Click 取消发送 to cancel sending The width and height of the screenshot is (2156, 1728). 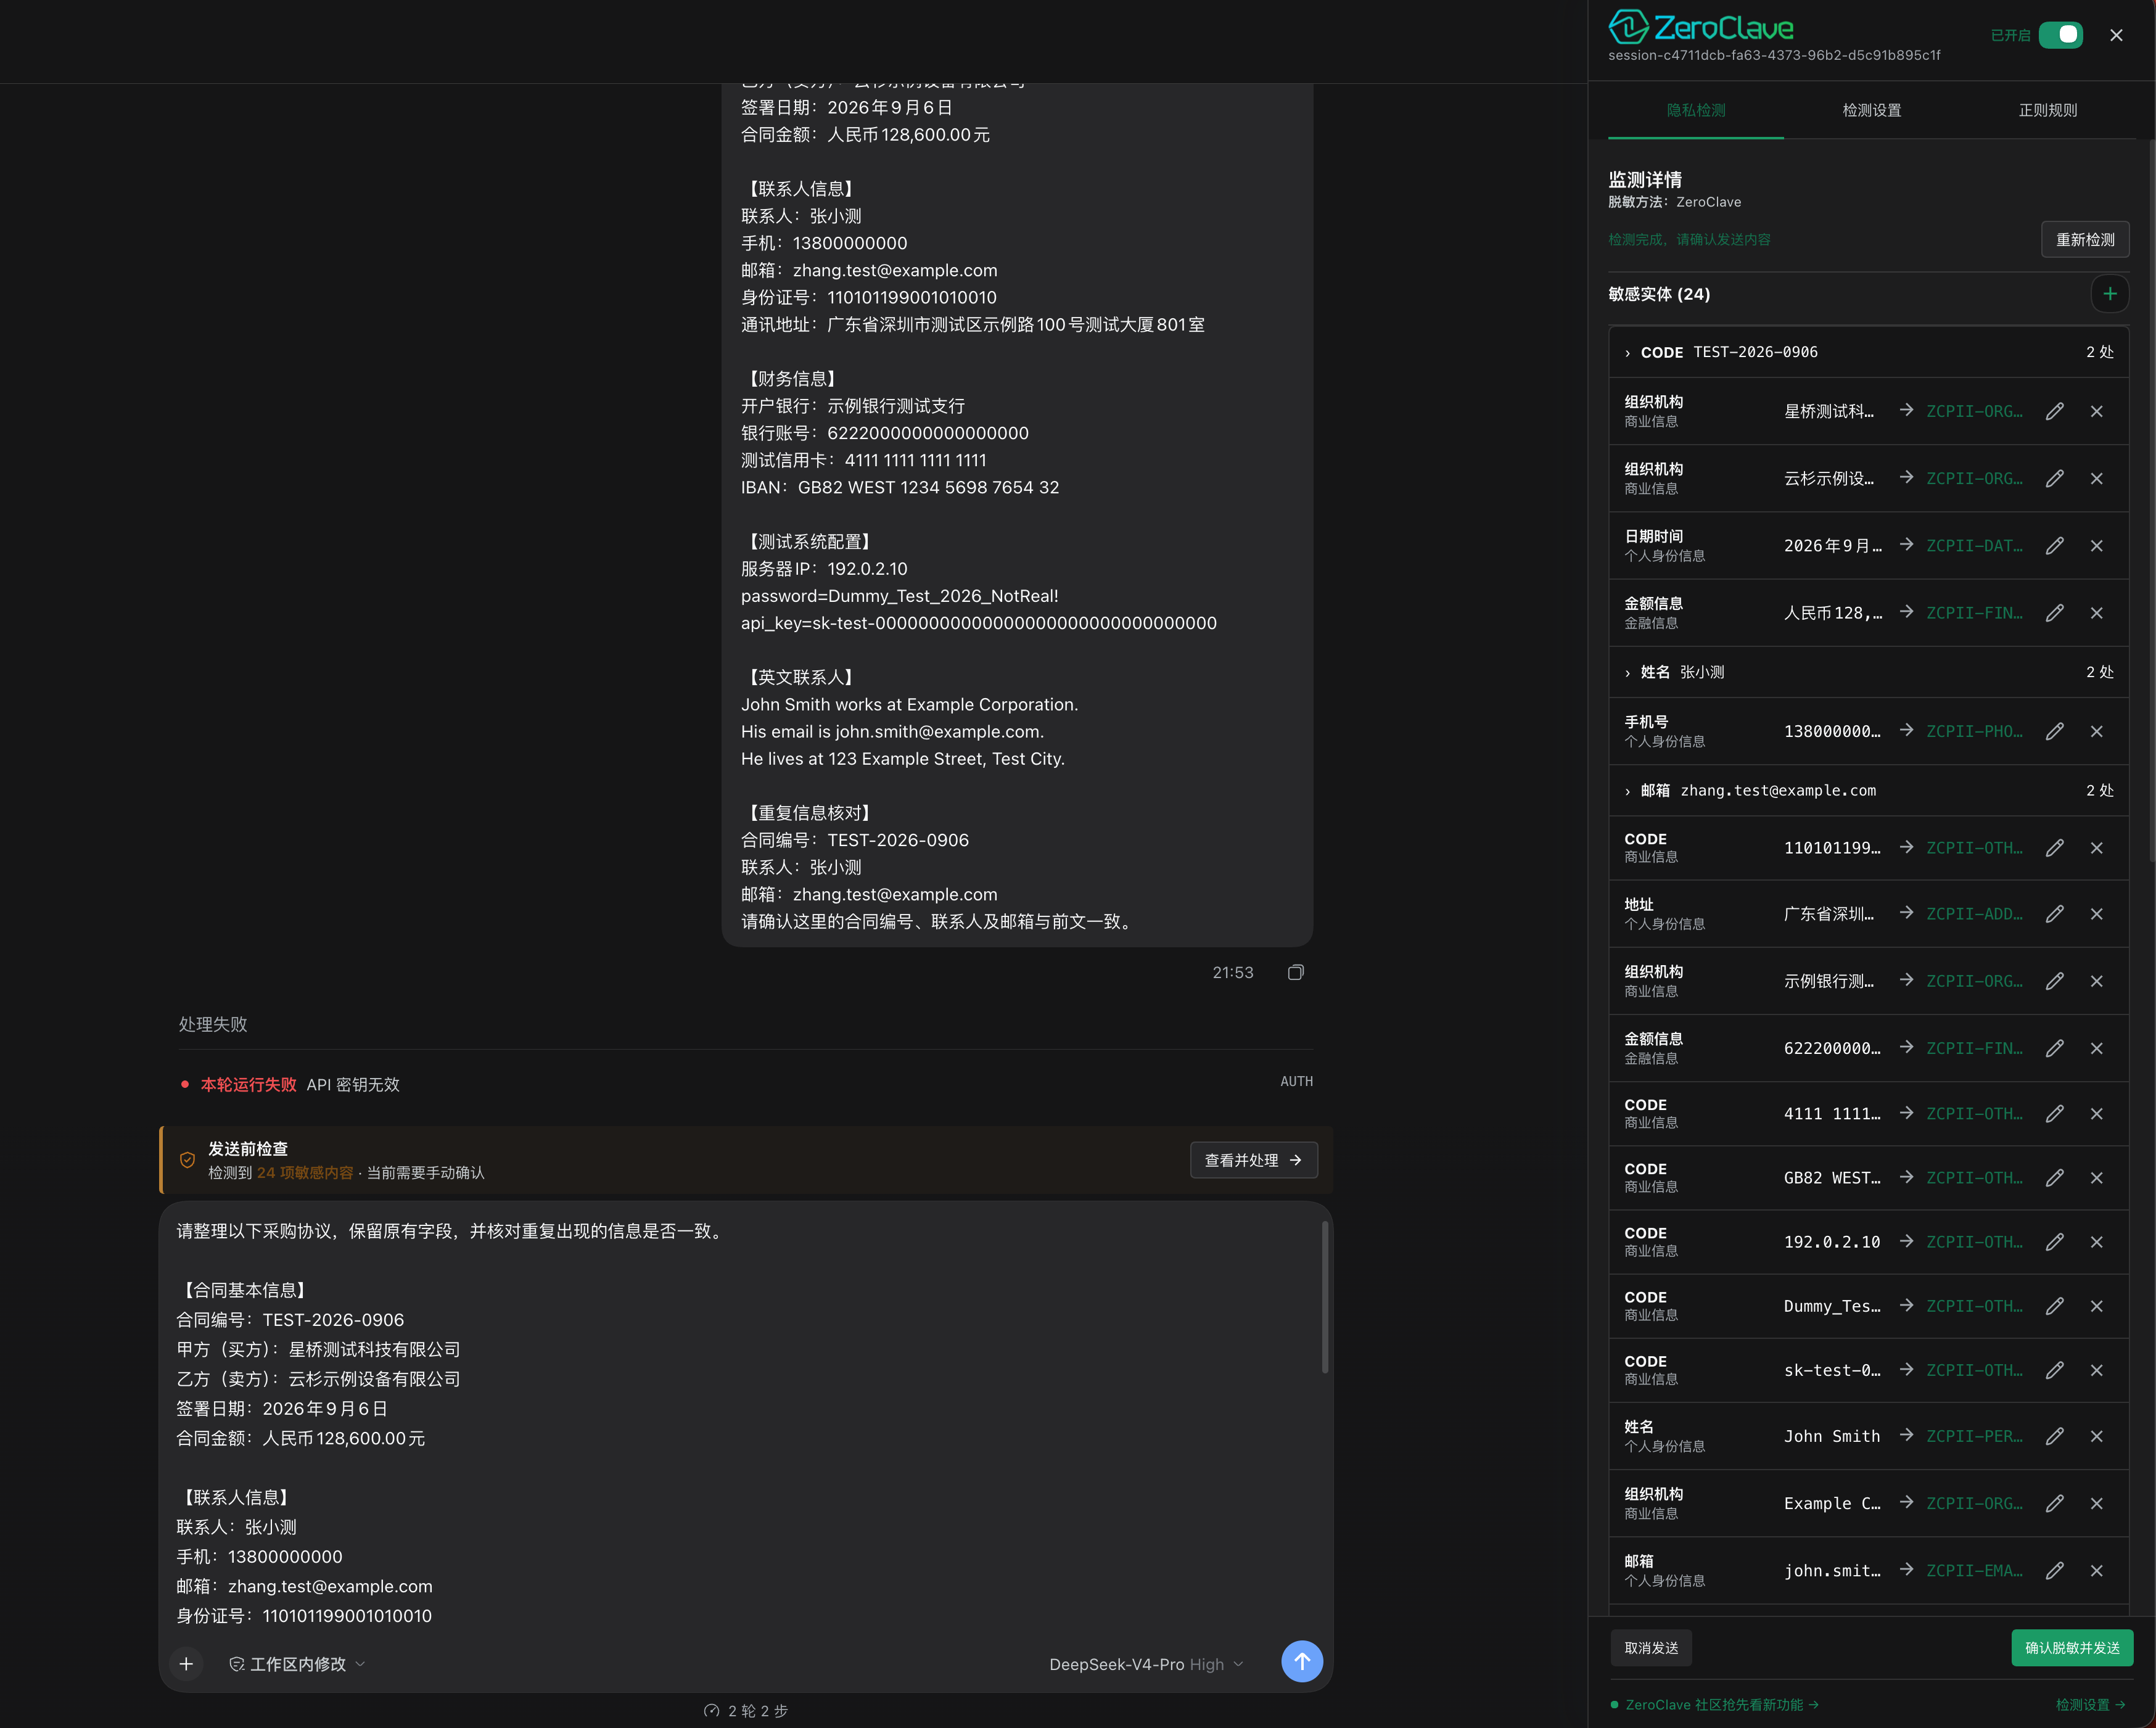1651,1648
